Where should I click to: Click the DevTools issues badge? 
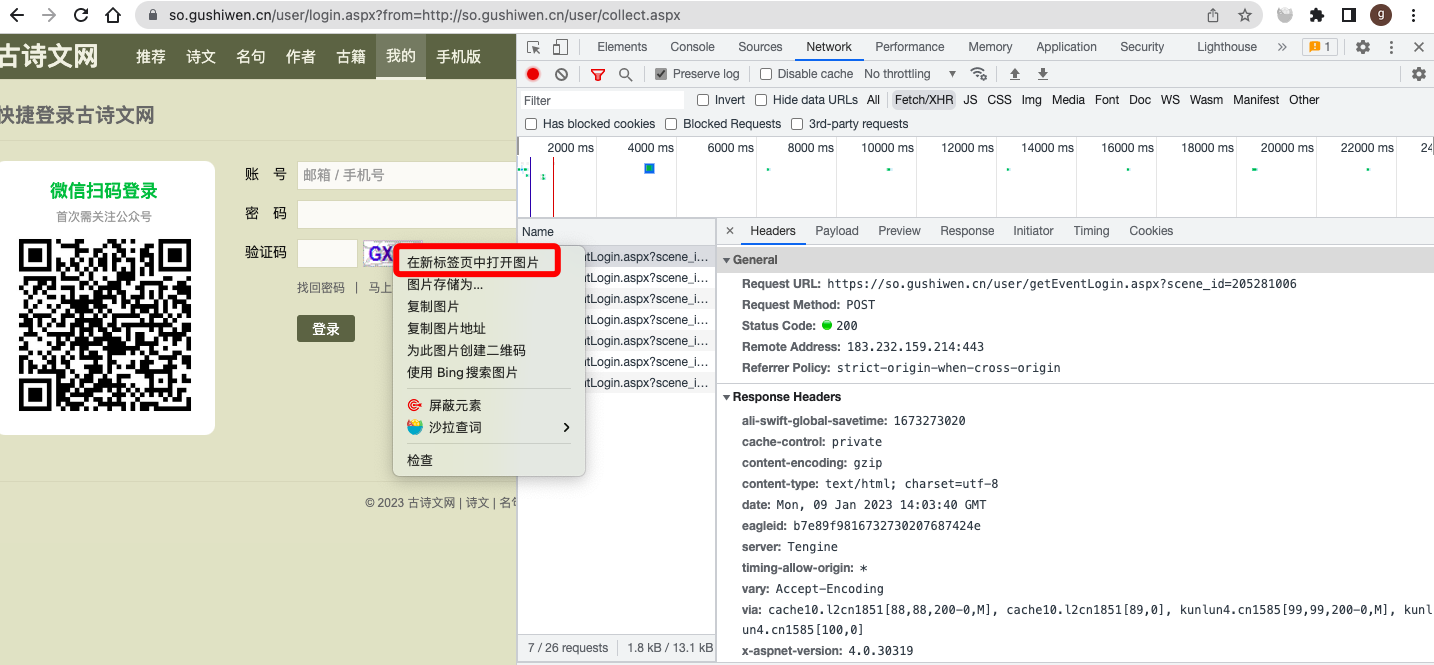(1318, 47)
